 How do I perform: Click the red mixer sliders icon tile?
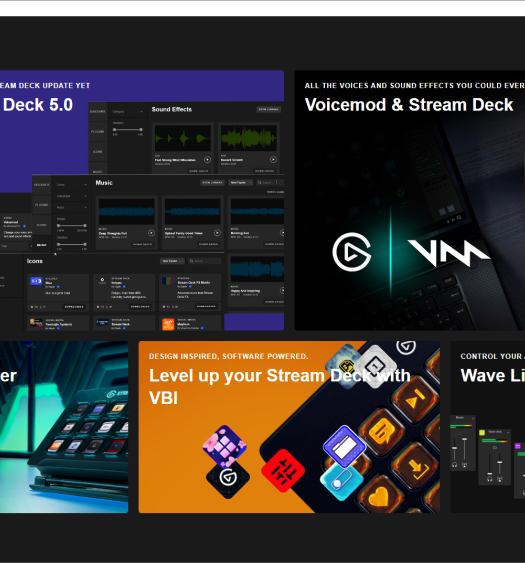click(283, 471)
